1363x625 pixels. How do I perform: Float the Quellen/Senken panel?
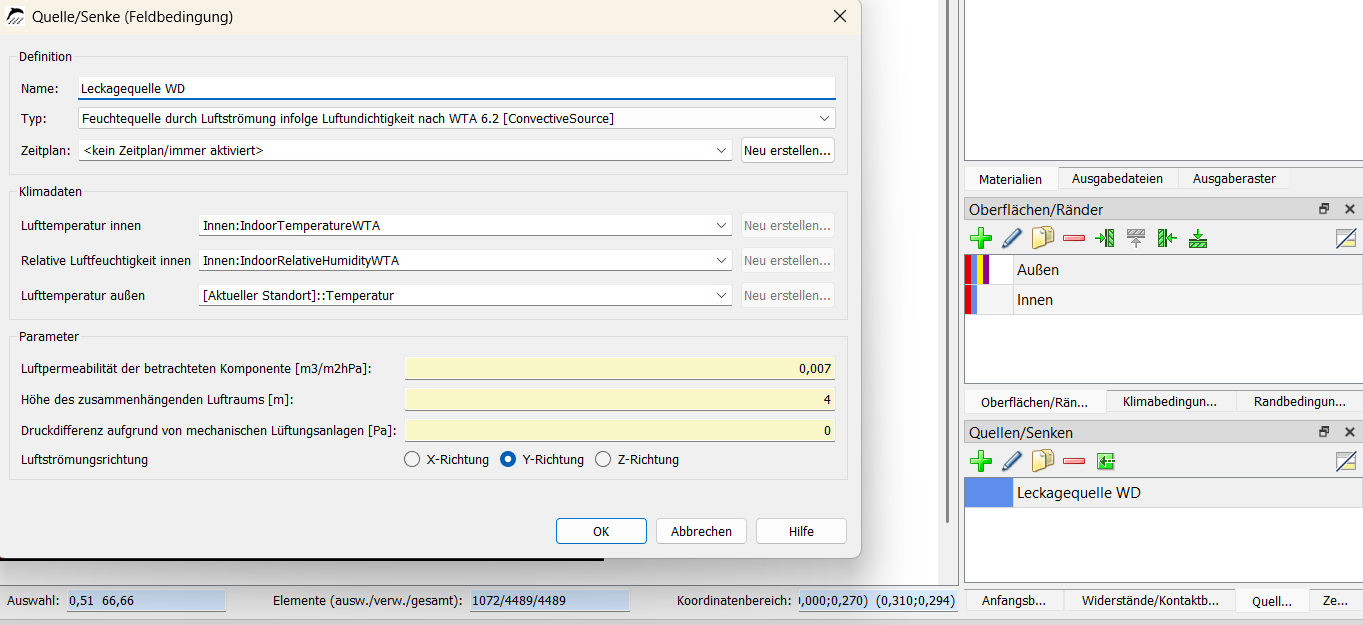(x=1324, y=432)
